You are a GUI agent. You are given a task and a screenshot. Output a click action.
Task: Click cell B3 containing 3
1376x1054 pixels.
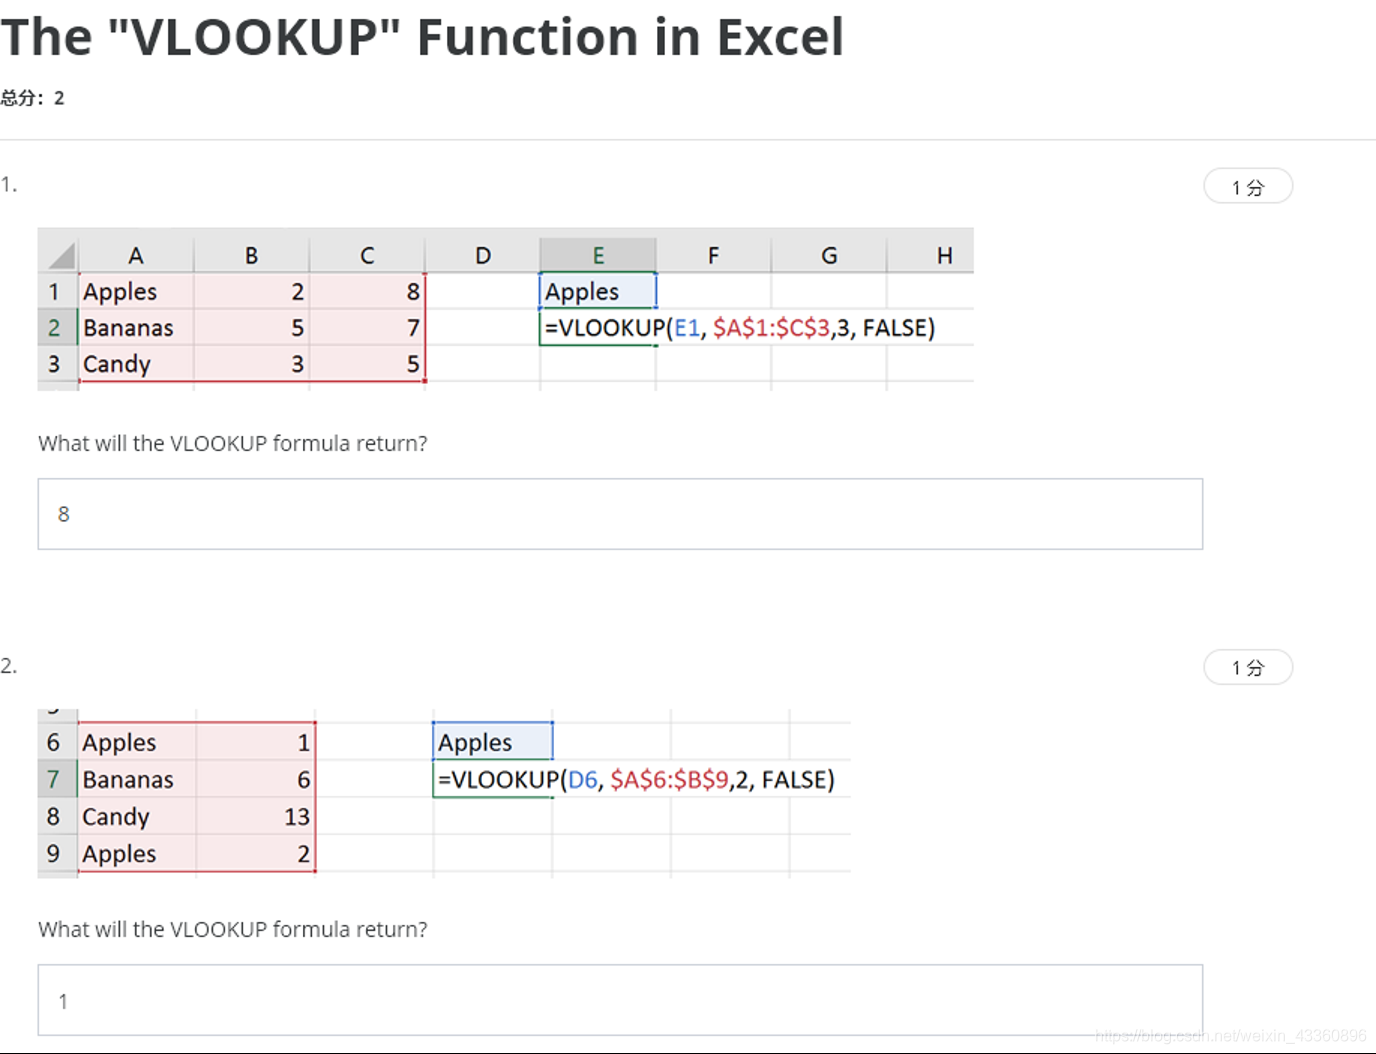[252, 364]
